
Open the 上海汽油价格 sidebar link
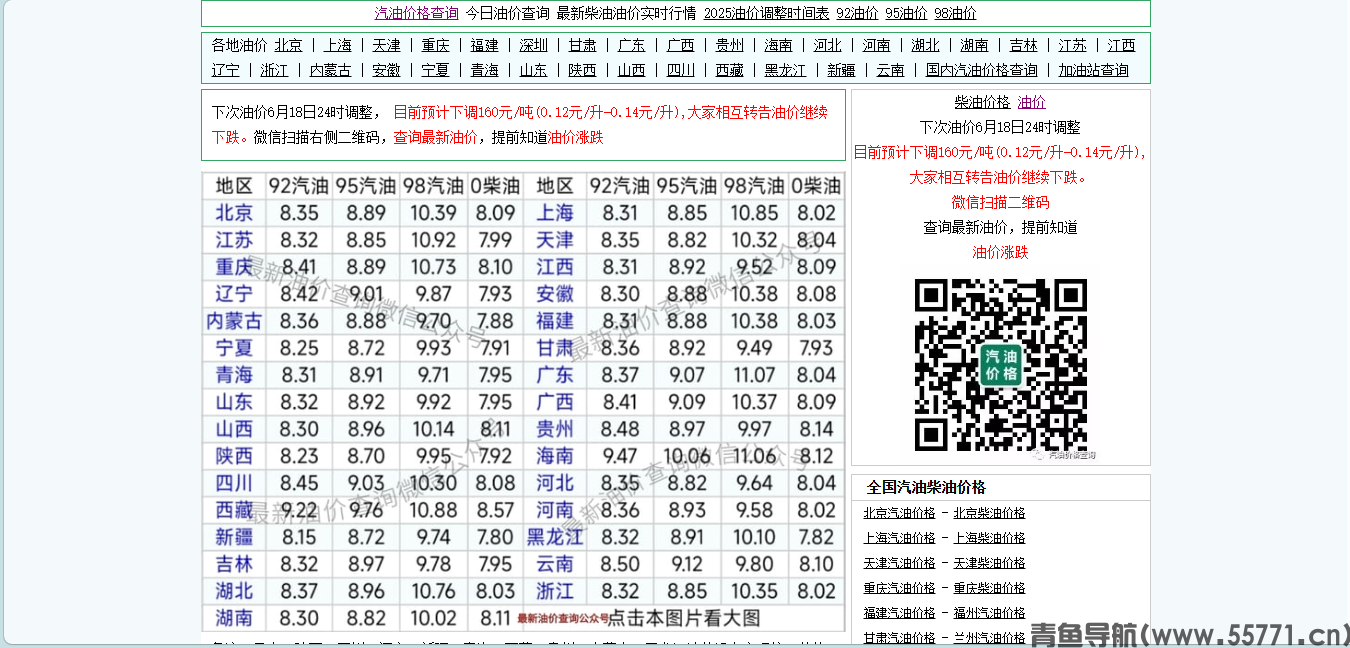[900, 538]
